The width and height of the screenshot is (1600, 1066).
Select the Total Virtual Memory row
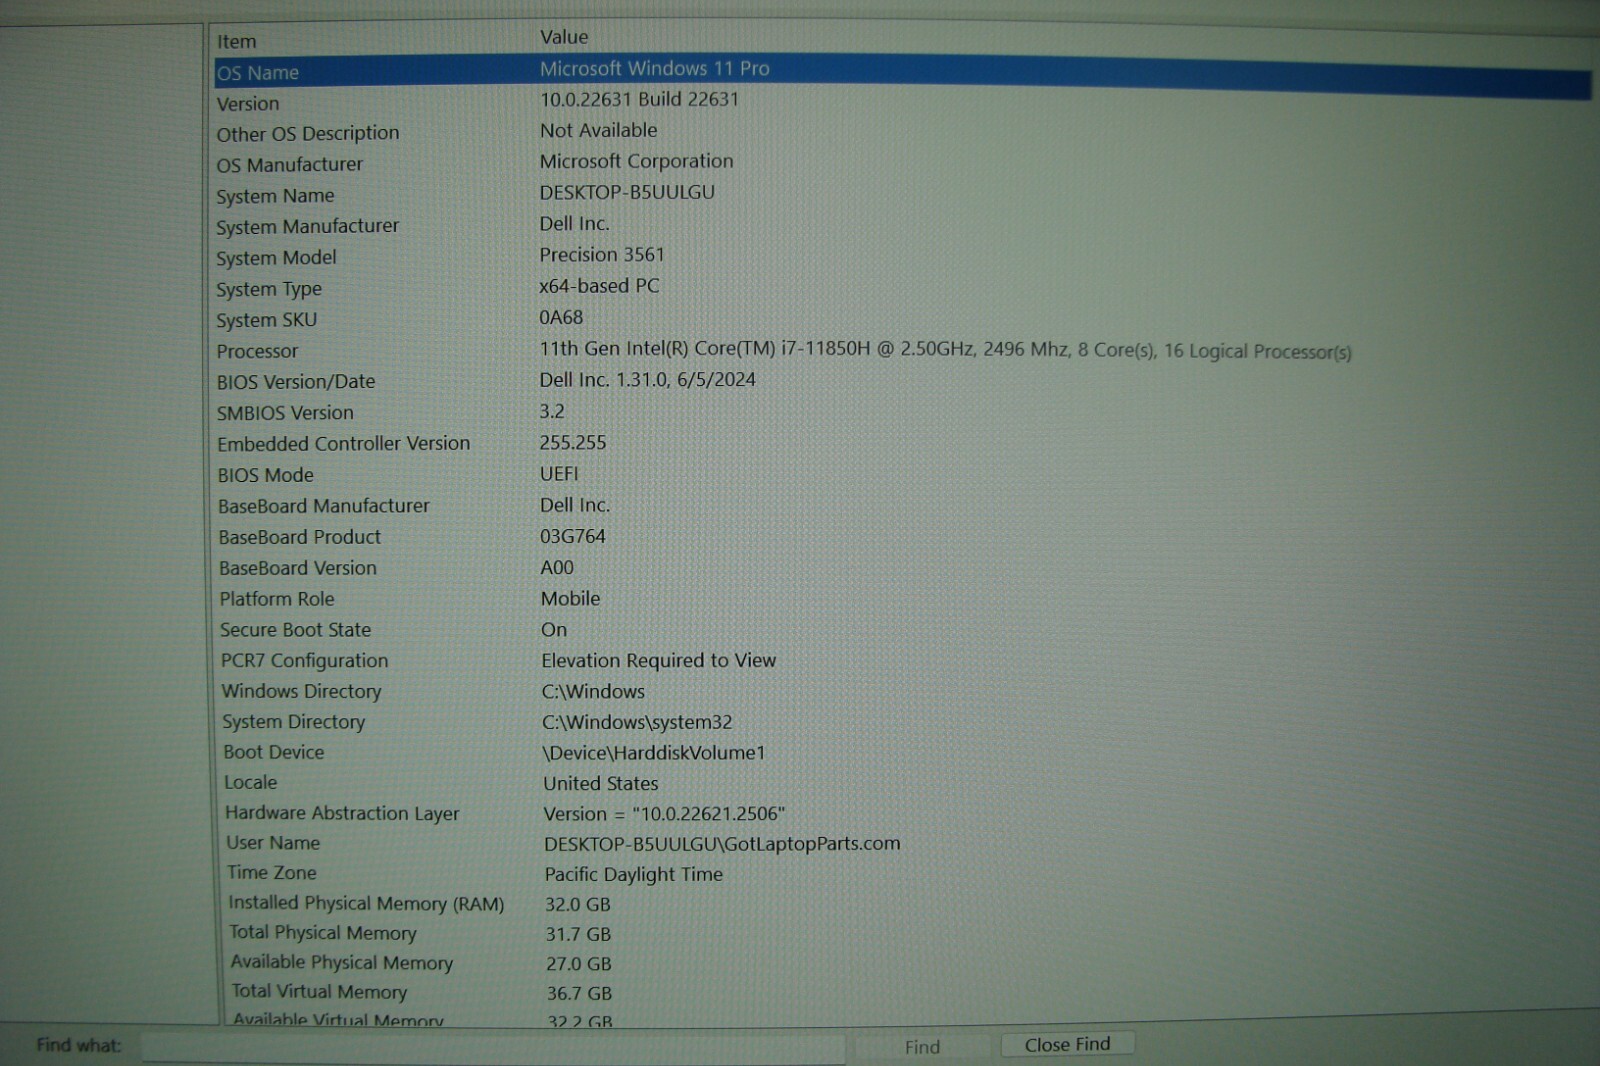coord(319,991)
